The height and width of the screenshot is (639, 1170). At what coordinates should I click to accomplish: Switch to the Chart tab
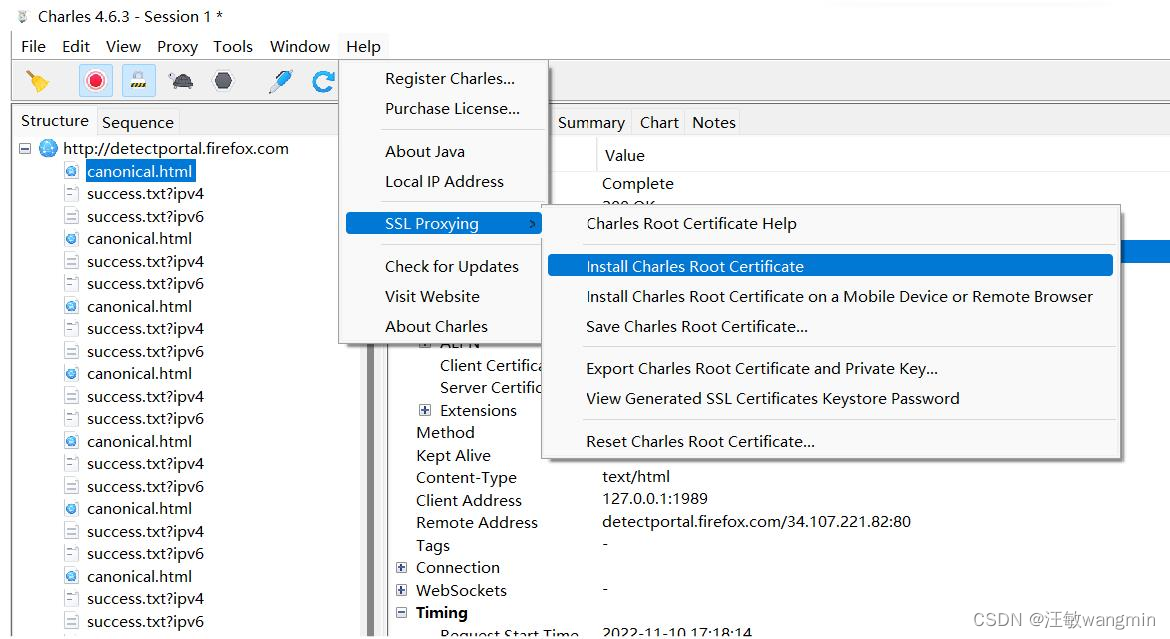point(659,122)
